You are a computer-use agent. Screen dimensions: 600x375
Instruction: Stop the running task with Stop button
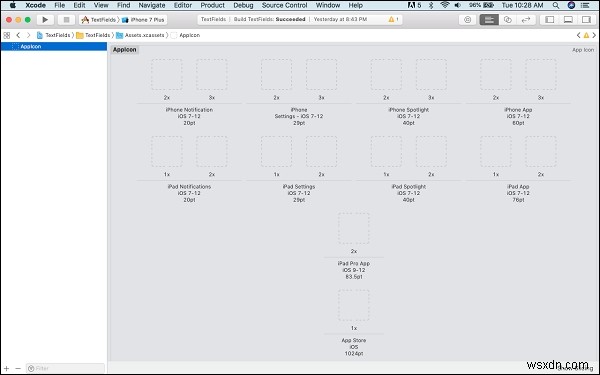[x=66, y=20]
